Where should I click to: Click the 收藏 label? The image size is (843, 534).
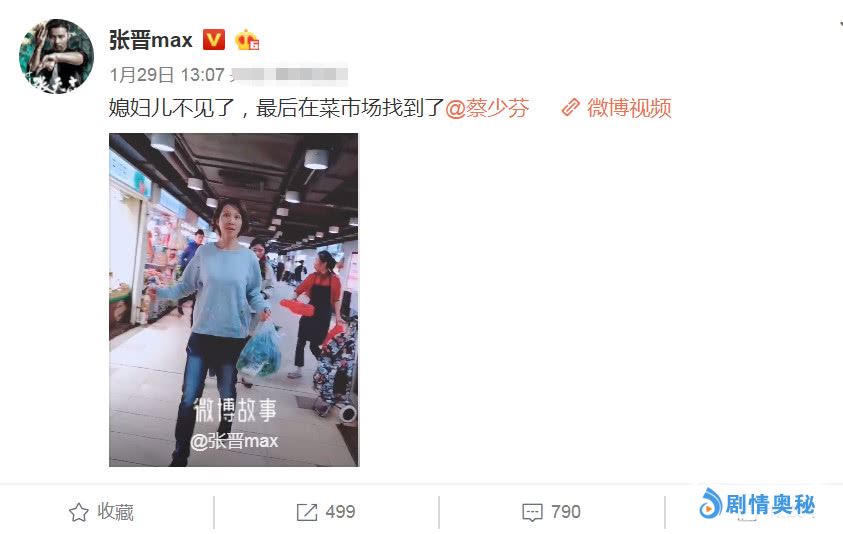point(115,512)
